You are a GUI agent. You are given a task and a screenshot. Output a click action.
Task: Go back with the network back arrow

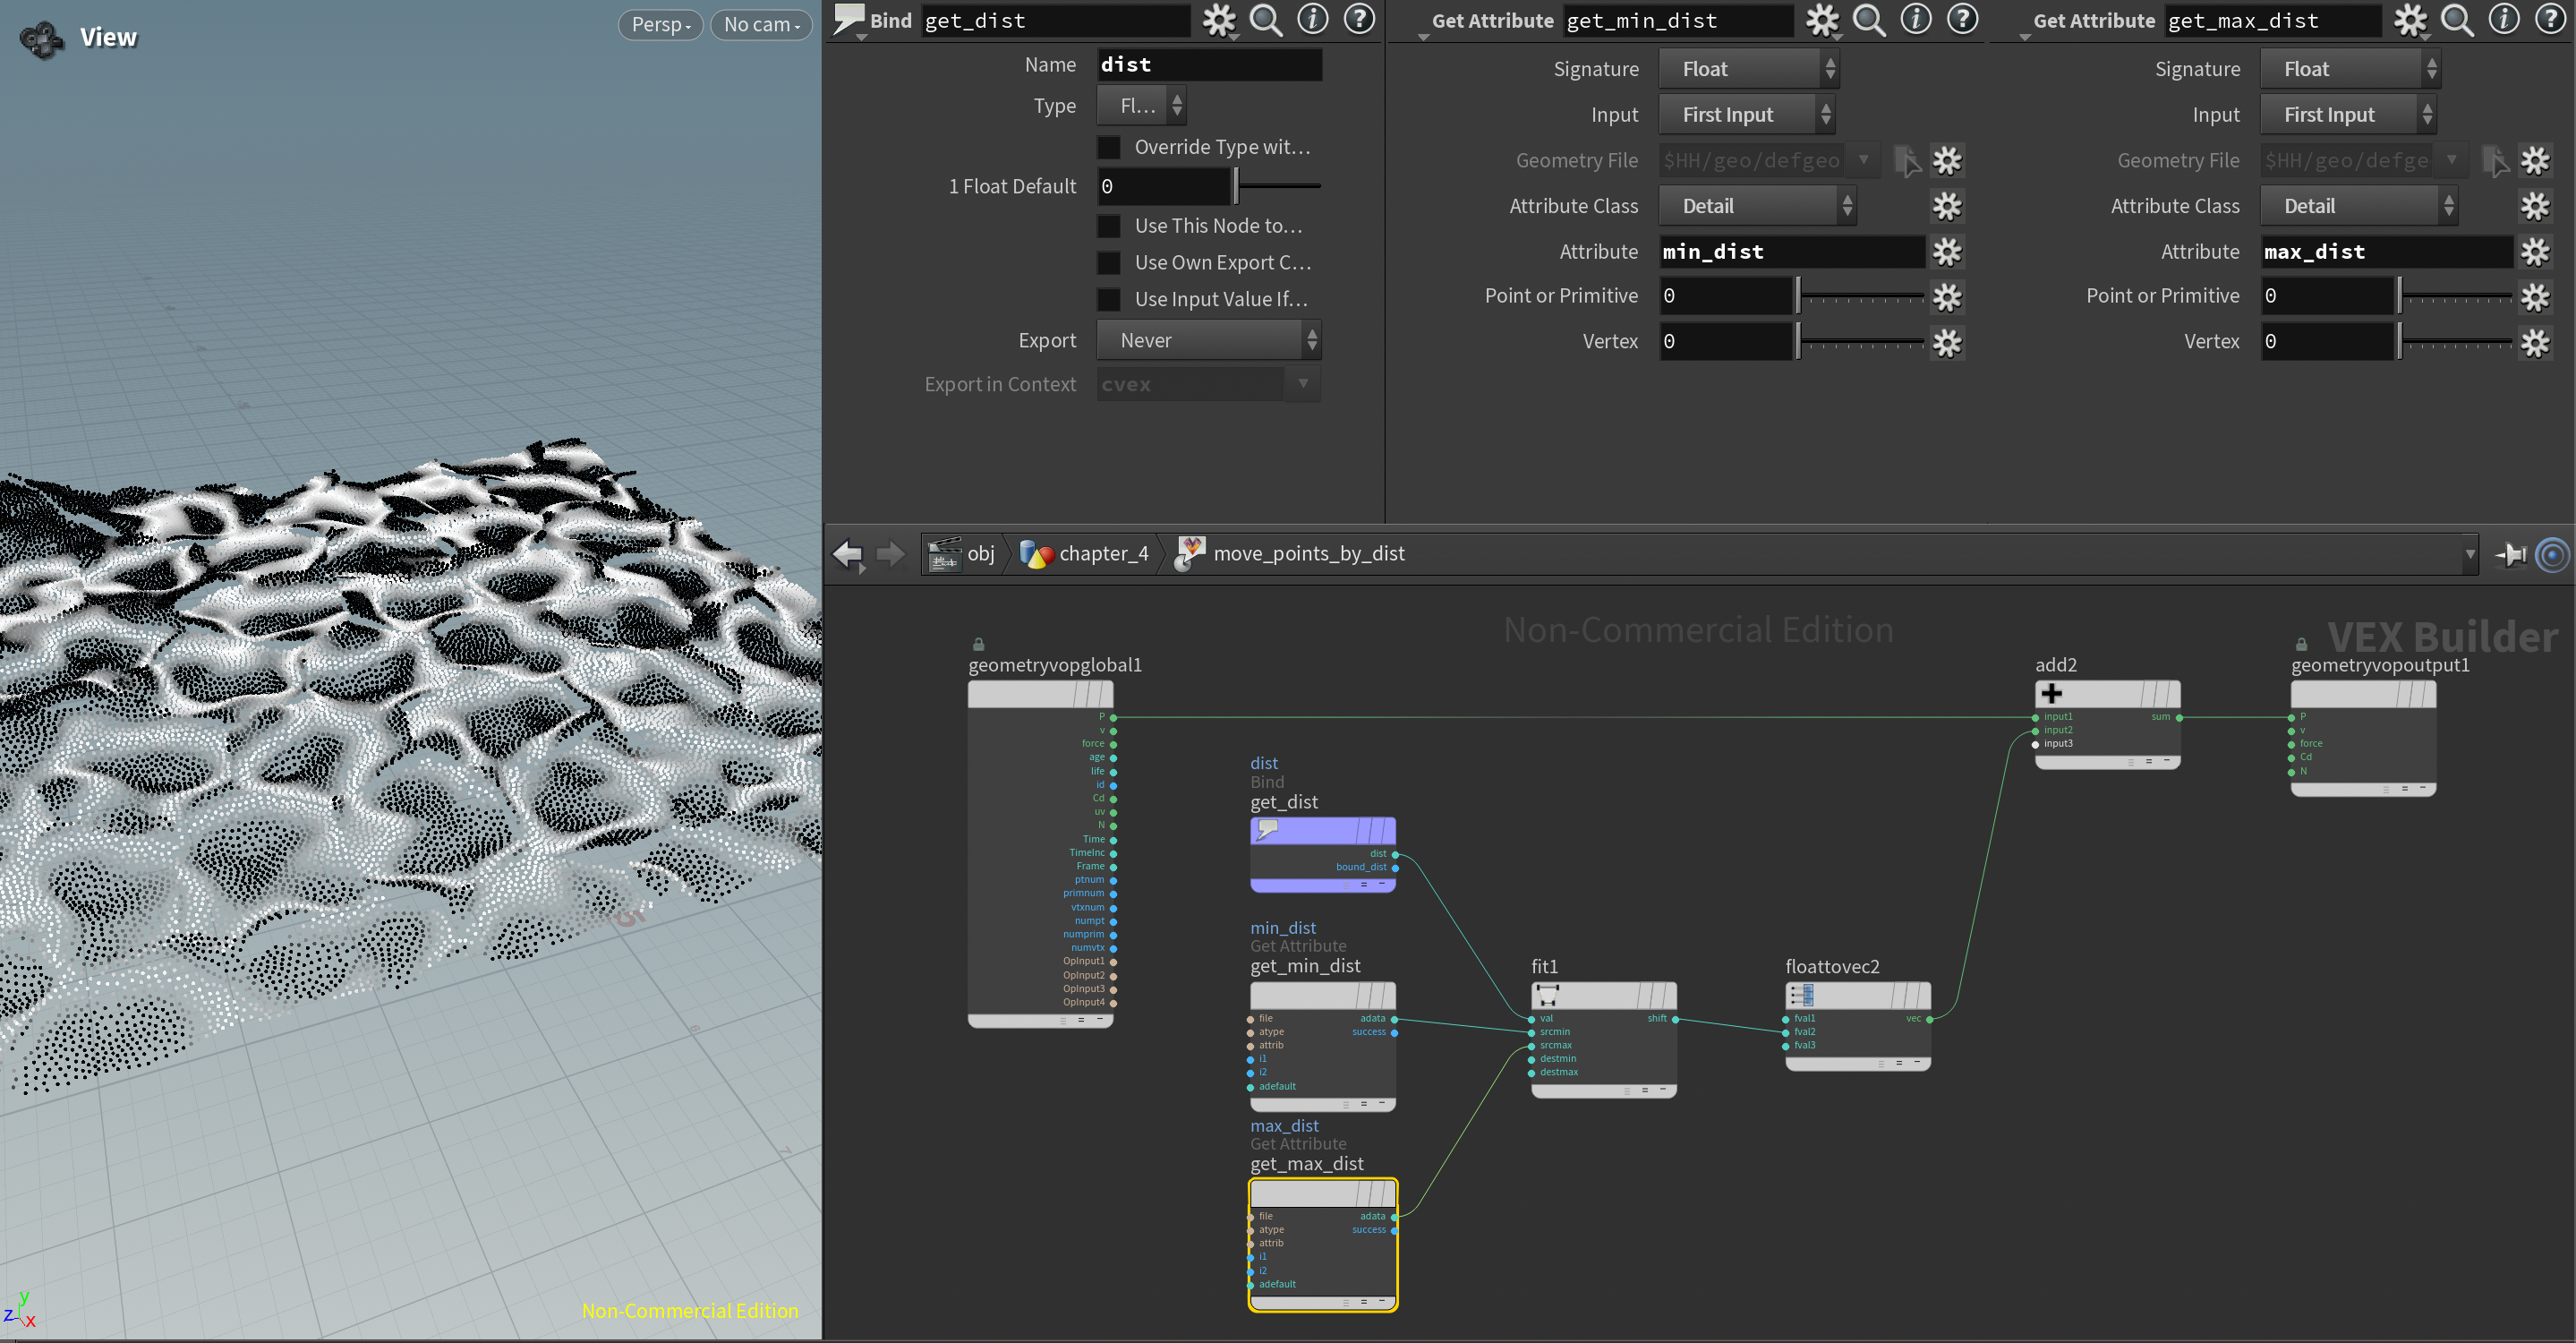click(848, 553)
